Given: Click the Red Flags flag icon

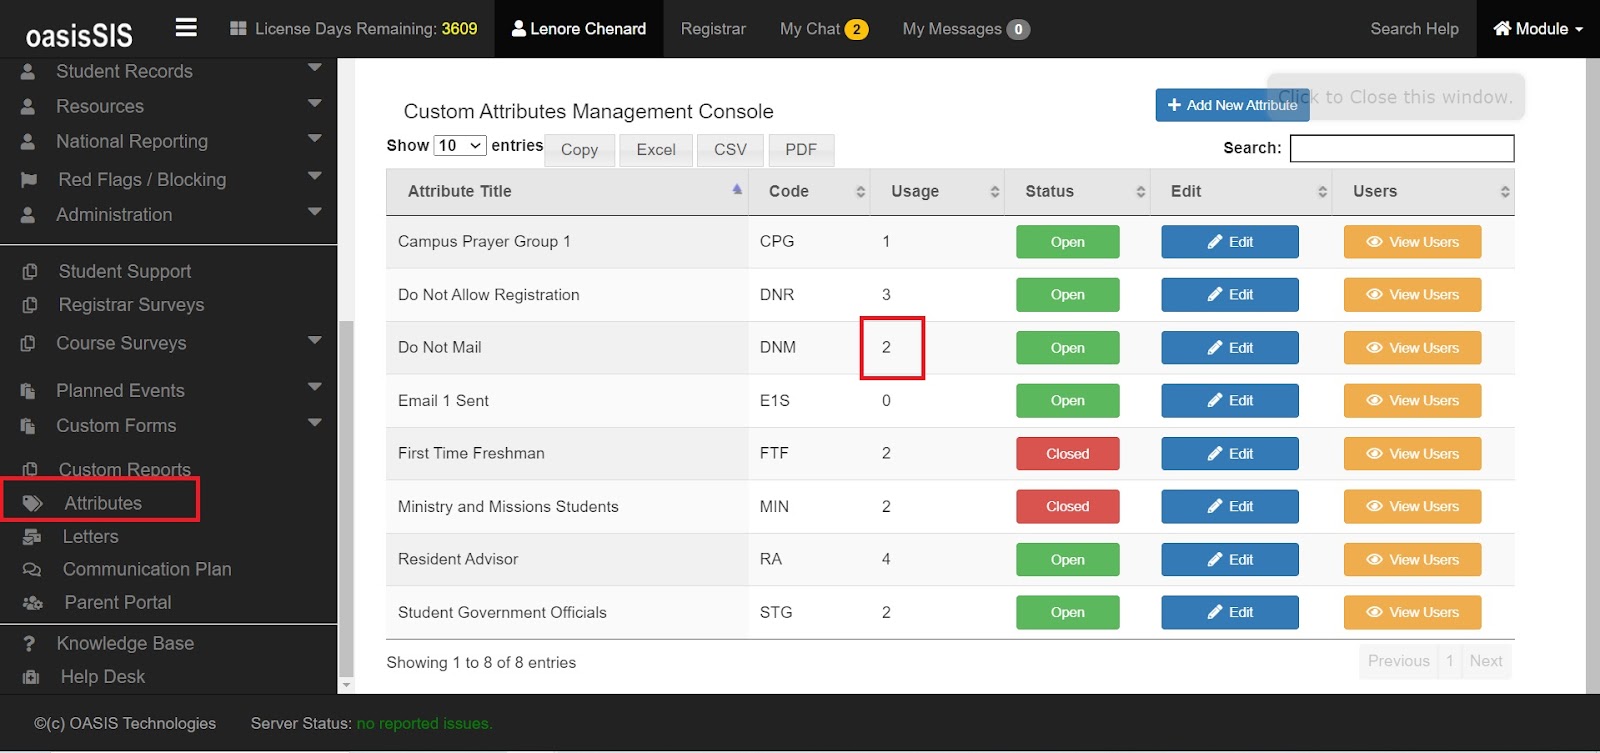Looking at the screenshot, I should pyautogui.click(x=29, y=180).
